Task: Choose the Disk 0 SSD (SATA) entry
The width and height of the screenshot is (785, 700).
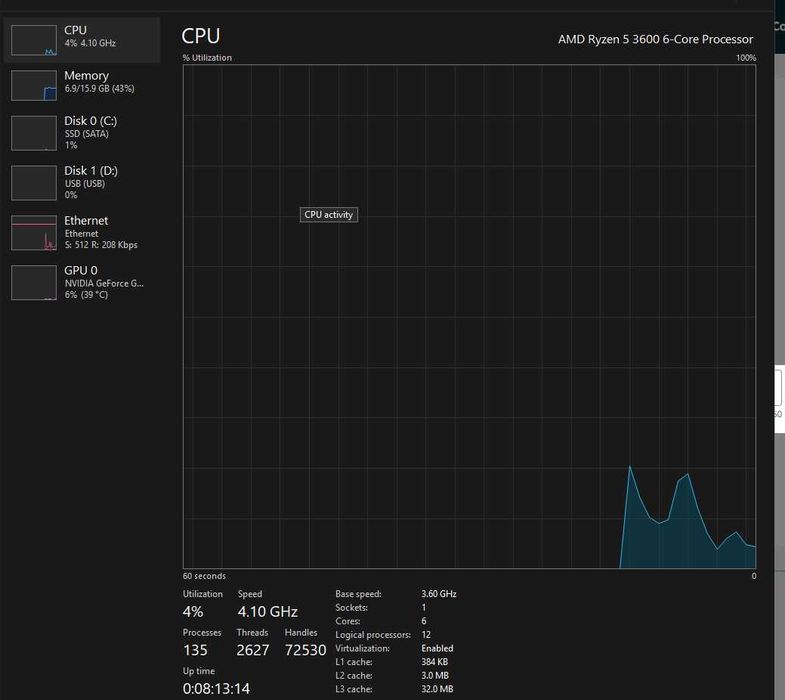Action: (x=82, y=133)
